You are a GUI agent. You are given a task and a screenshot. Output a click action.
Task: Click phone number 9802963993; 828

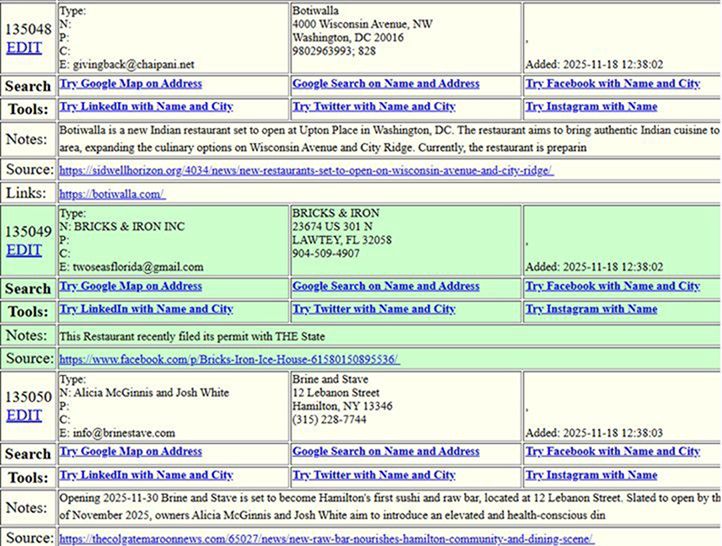click(x=334, y=51)
